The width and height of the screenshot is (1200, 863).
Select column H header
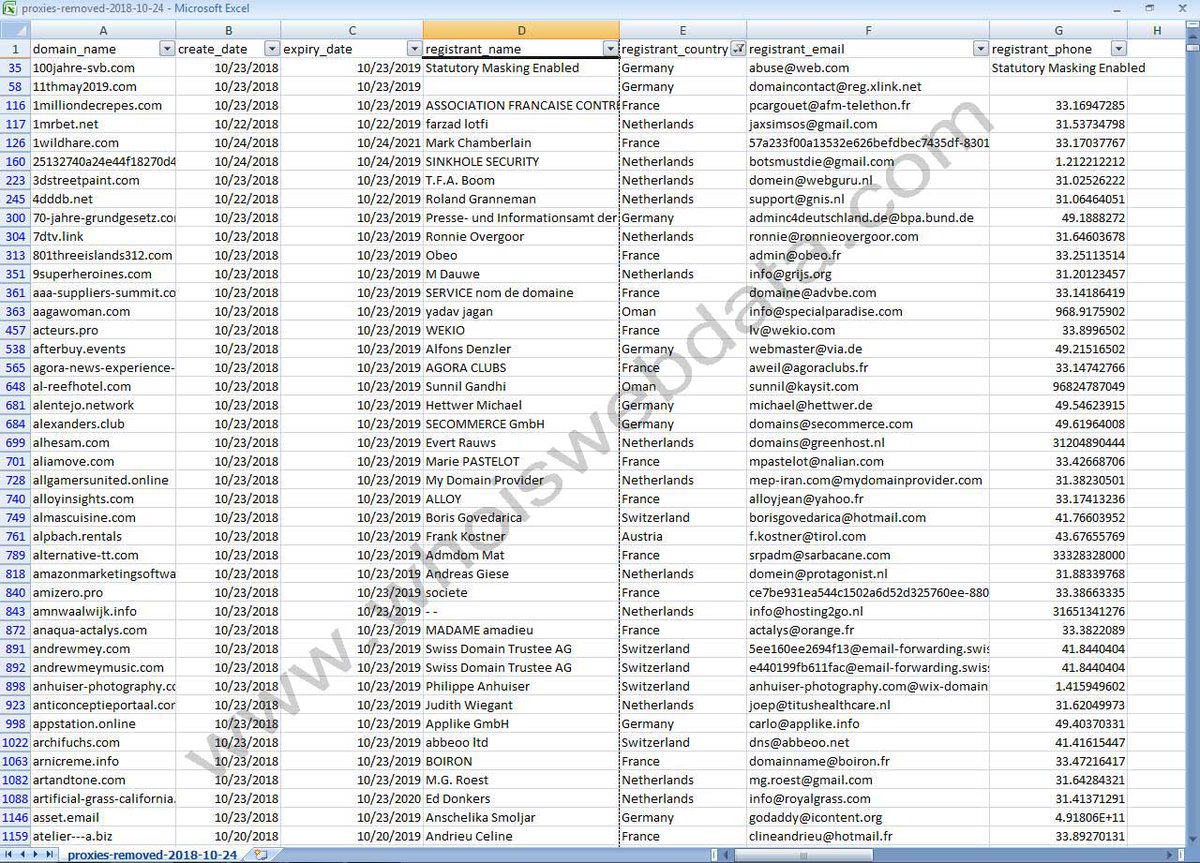pos(1156,31)
